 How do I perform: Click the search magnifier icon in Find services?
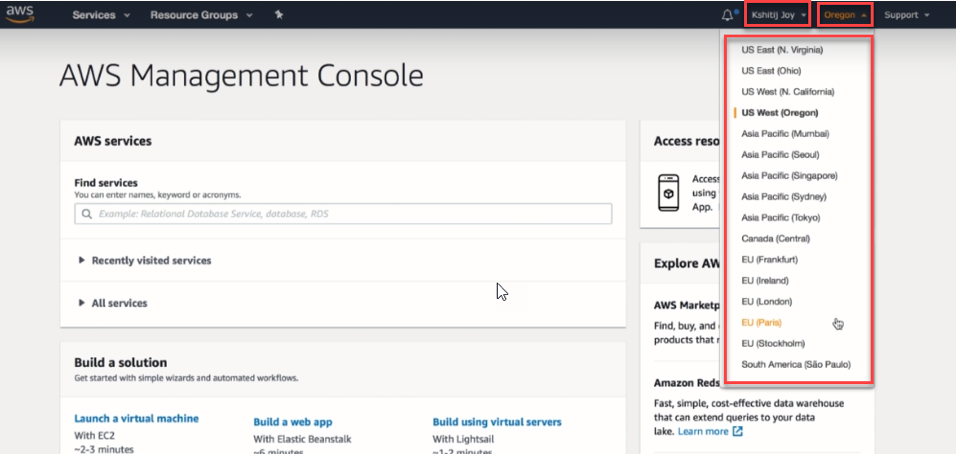click(x=87, y=214)
